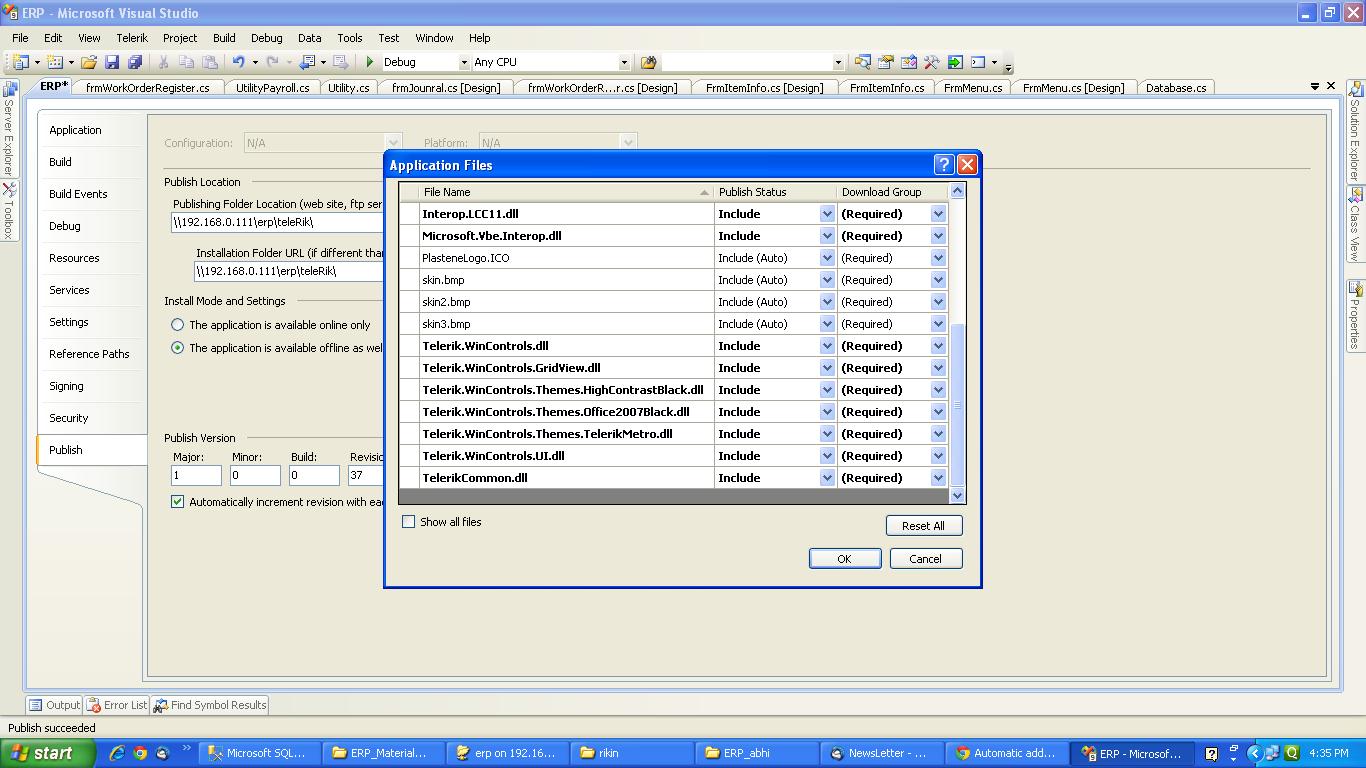The width and height of the screenshot is (1366, 768).
Task: Open the Server Explorer side panel
Action: (x=8, y=131)
